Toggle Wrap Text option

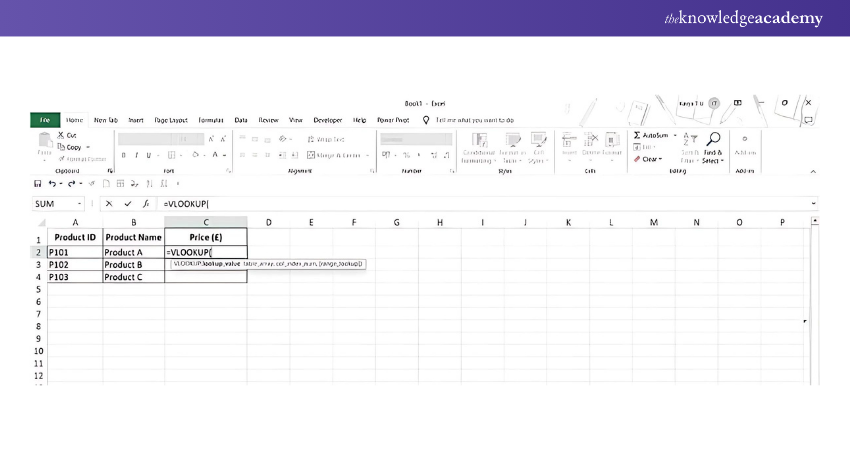(x=326, y=139)
